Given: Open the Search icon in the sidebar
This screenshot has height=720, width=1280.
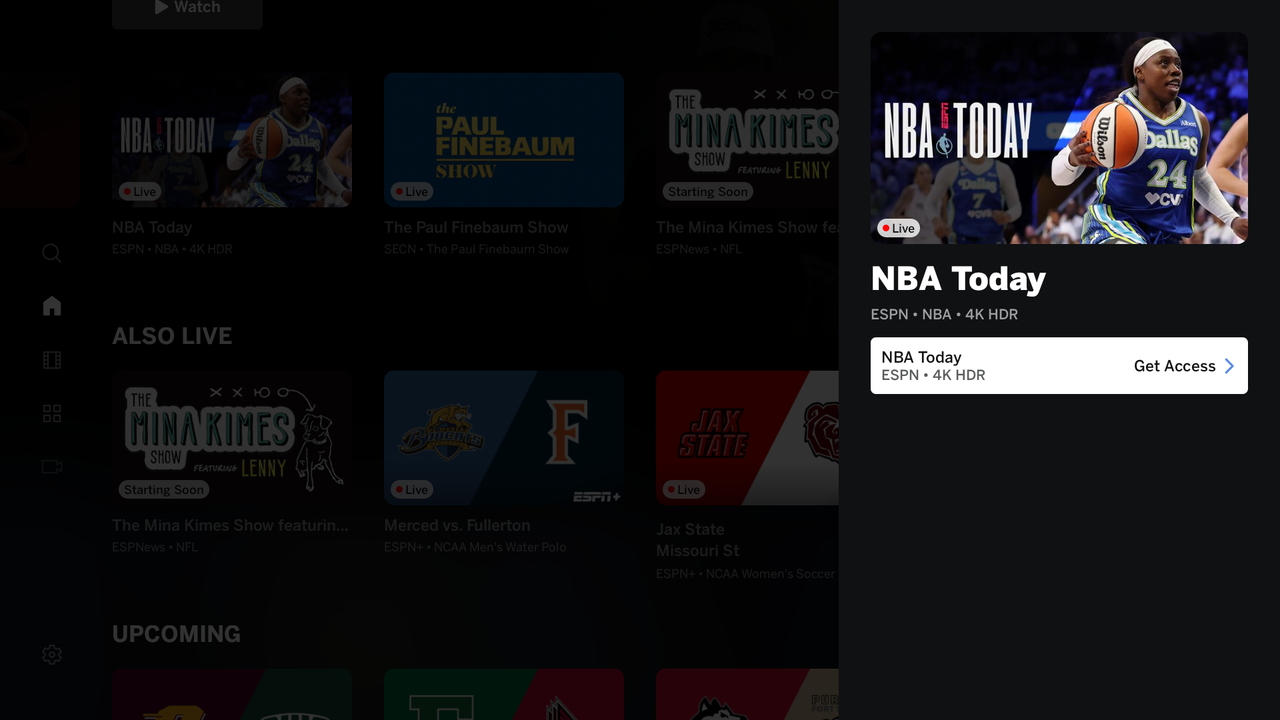Looking at the screenshot, I should 52,253.
